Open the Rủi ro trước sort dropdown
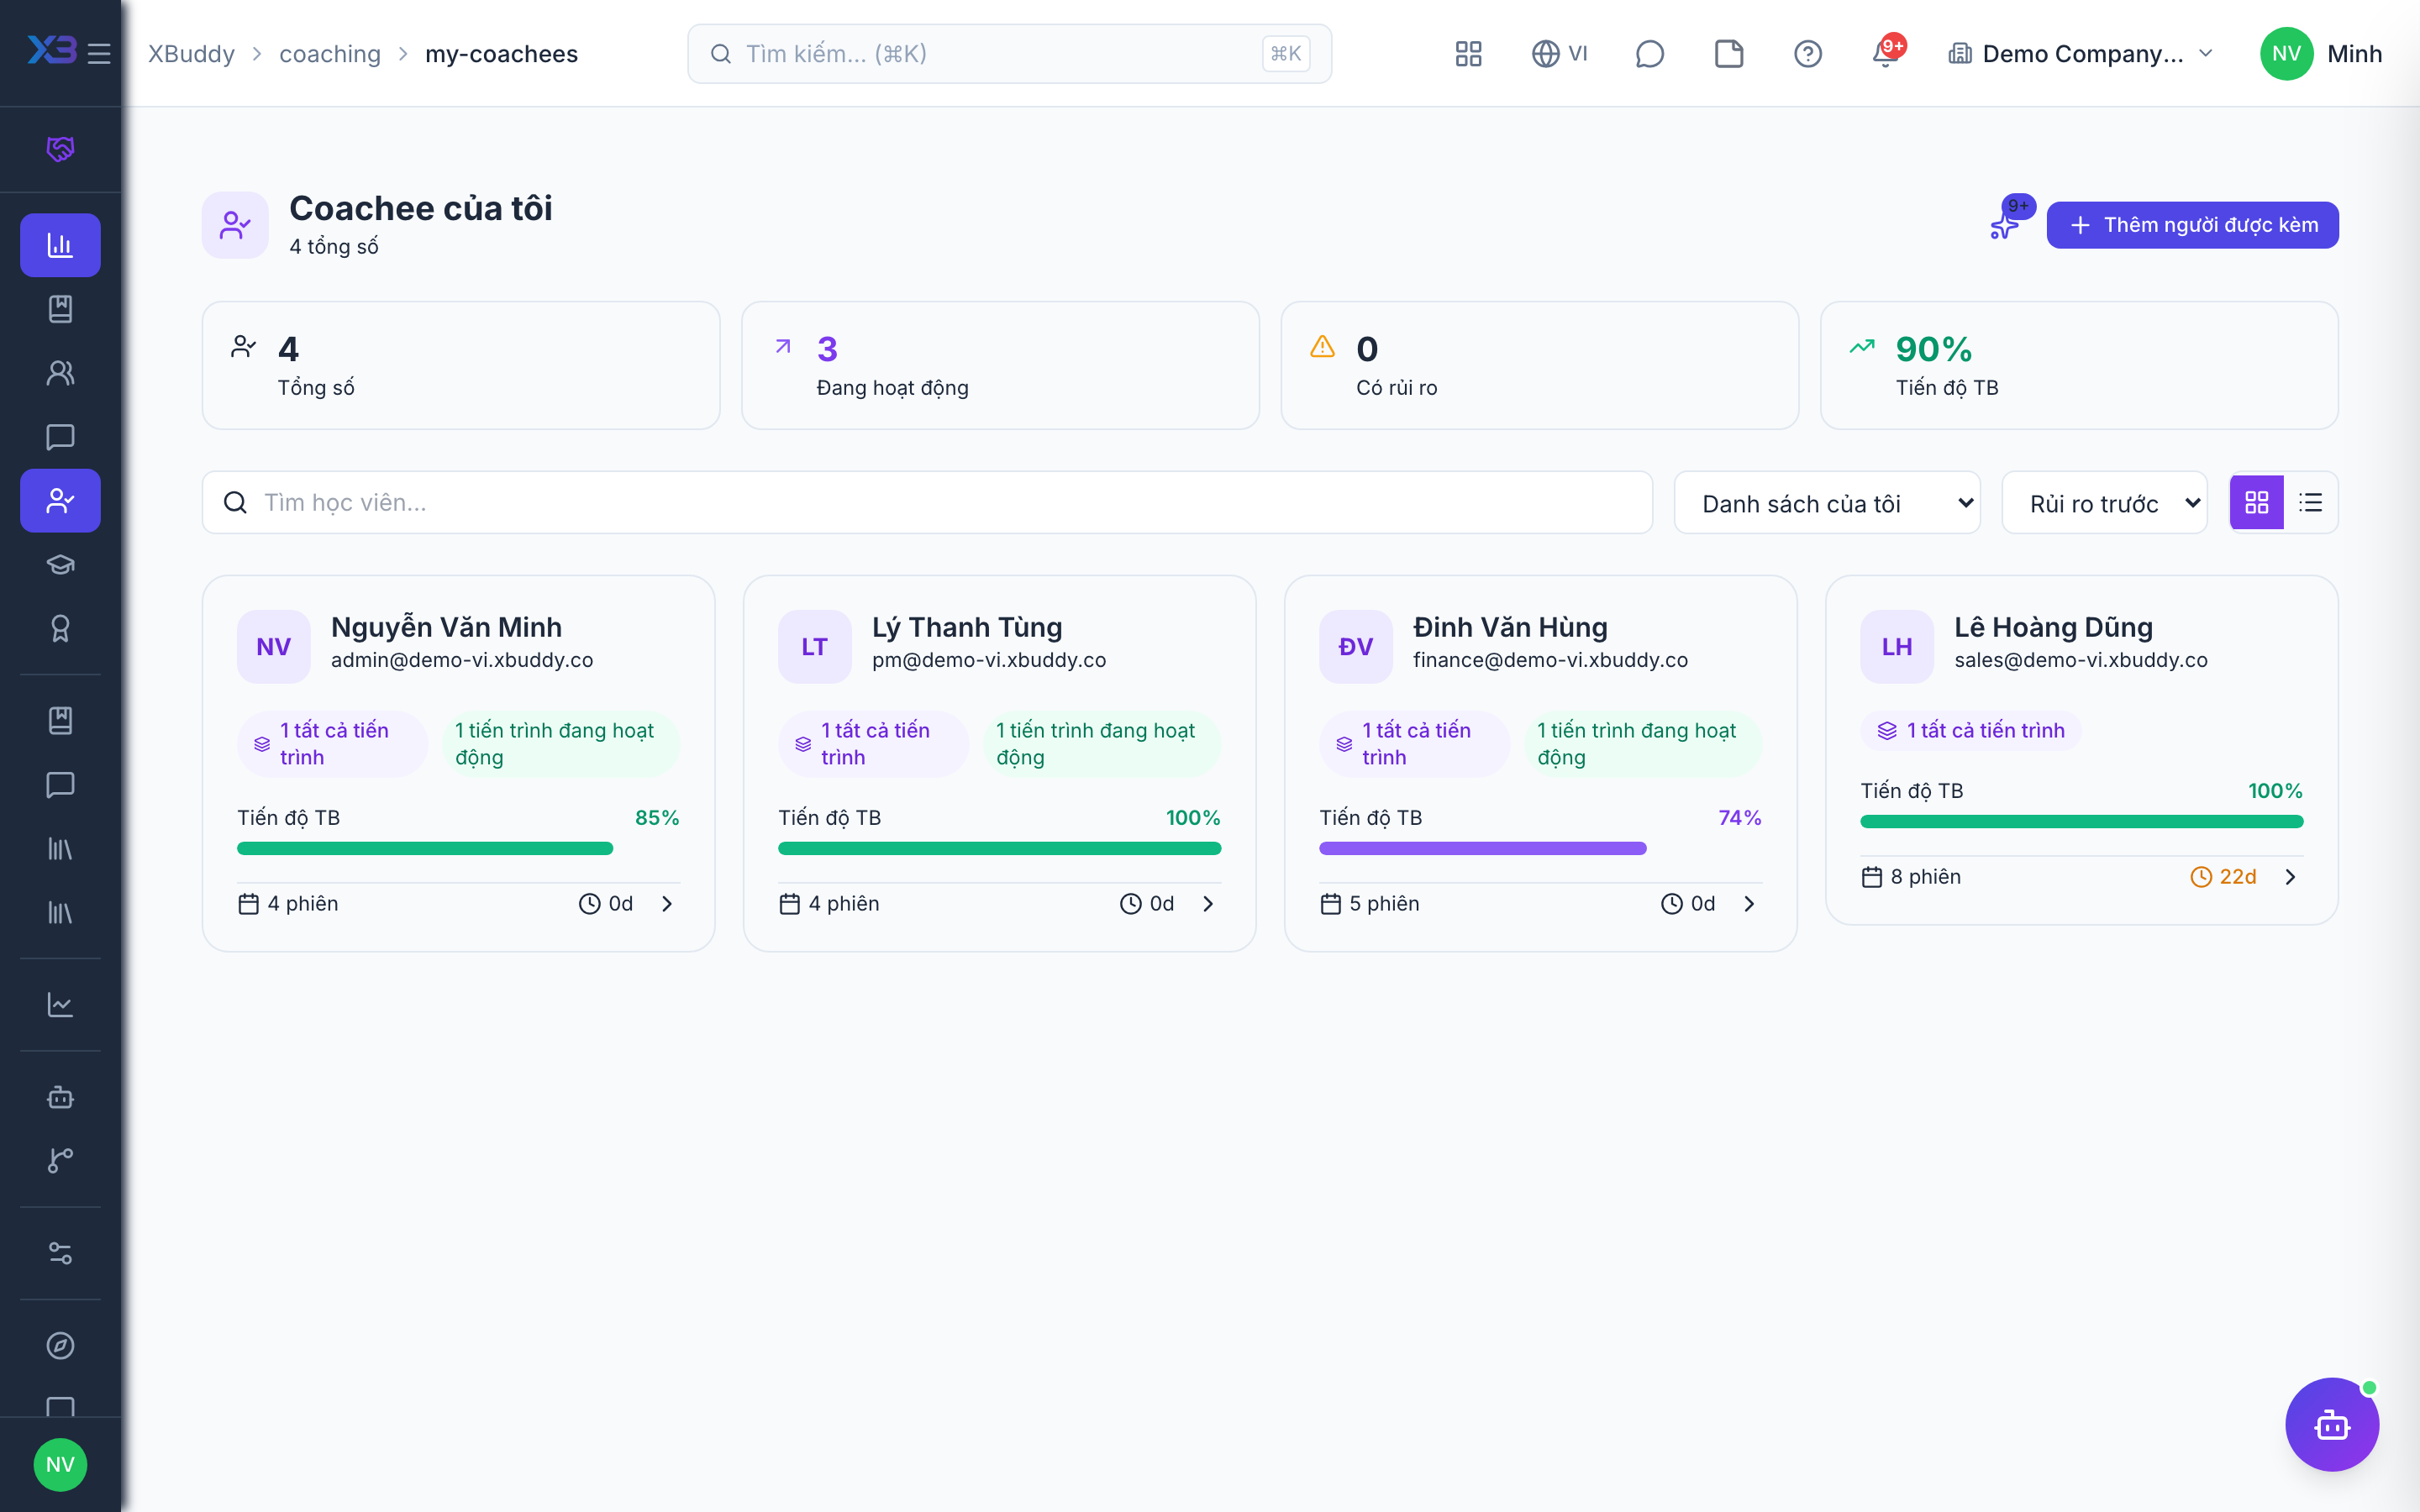The height and width of the screenshot is (1512, 2420). [x=2104, y=503]
